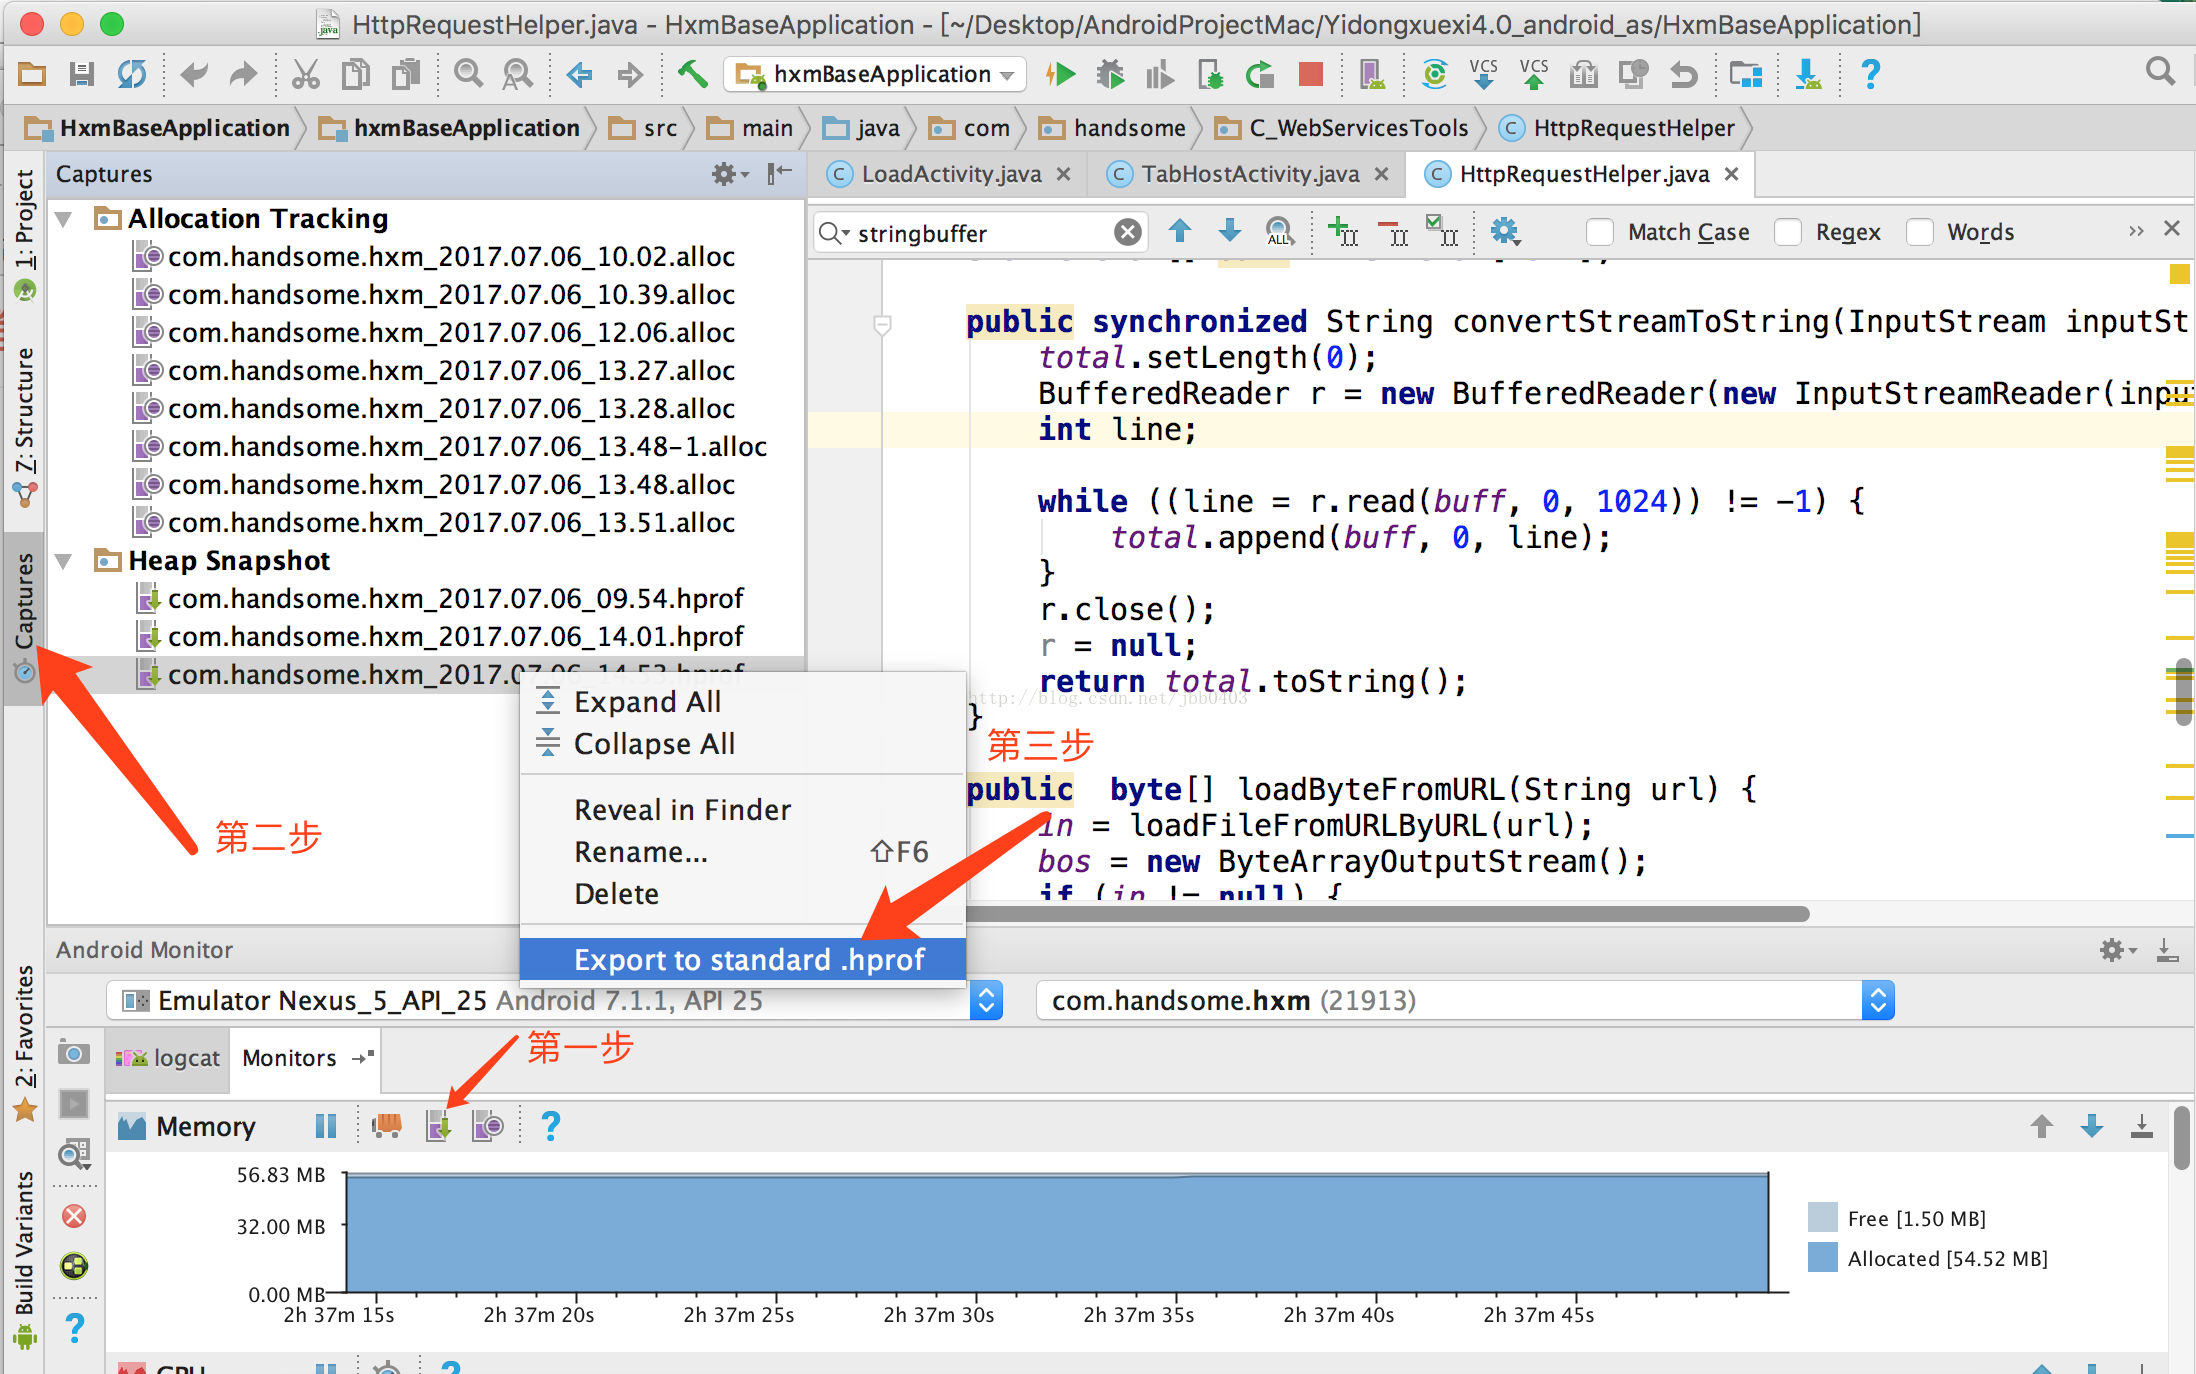Open the Android Monitor settings gear dropdown
2196x1374 pixels.
click(x=2118, y=950)
